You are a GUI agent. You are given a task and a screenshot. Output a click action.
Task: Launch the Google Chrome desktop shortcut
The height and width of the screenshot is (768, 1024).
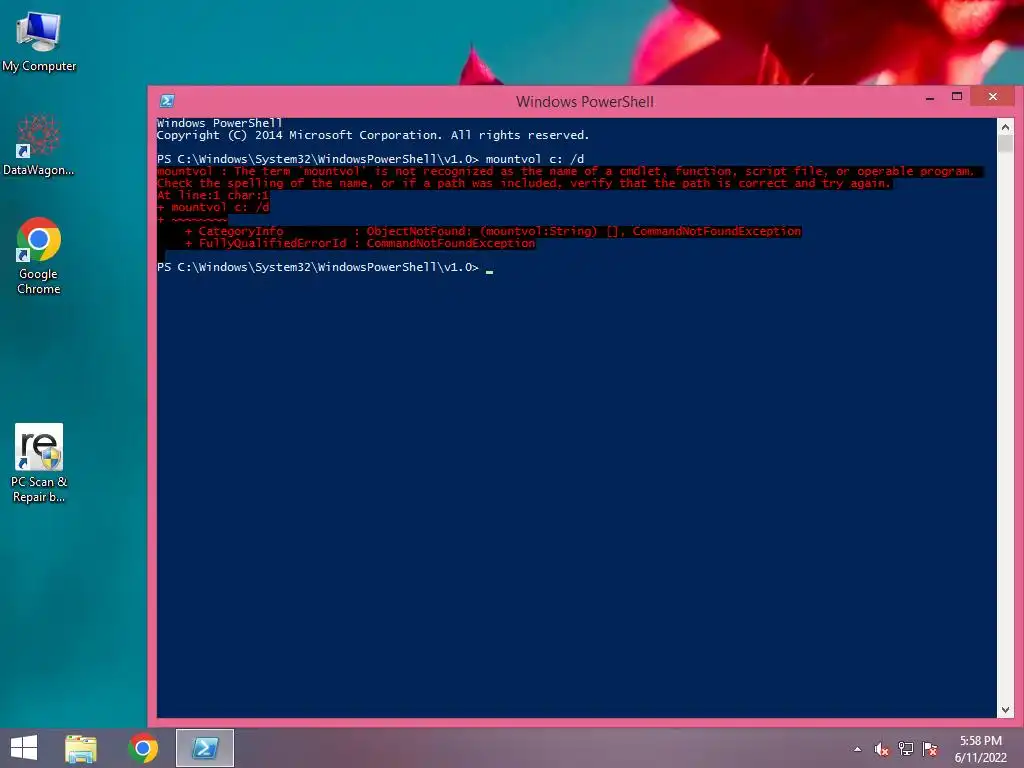(39, 256)
